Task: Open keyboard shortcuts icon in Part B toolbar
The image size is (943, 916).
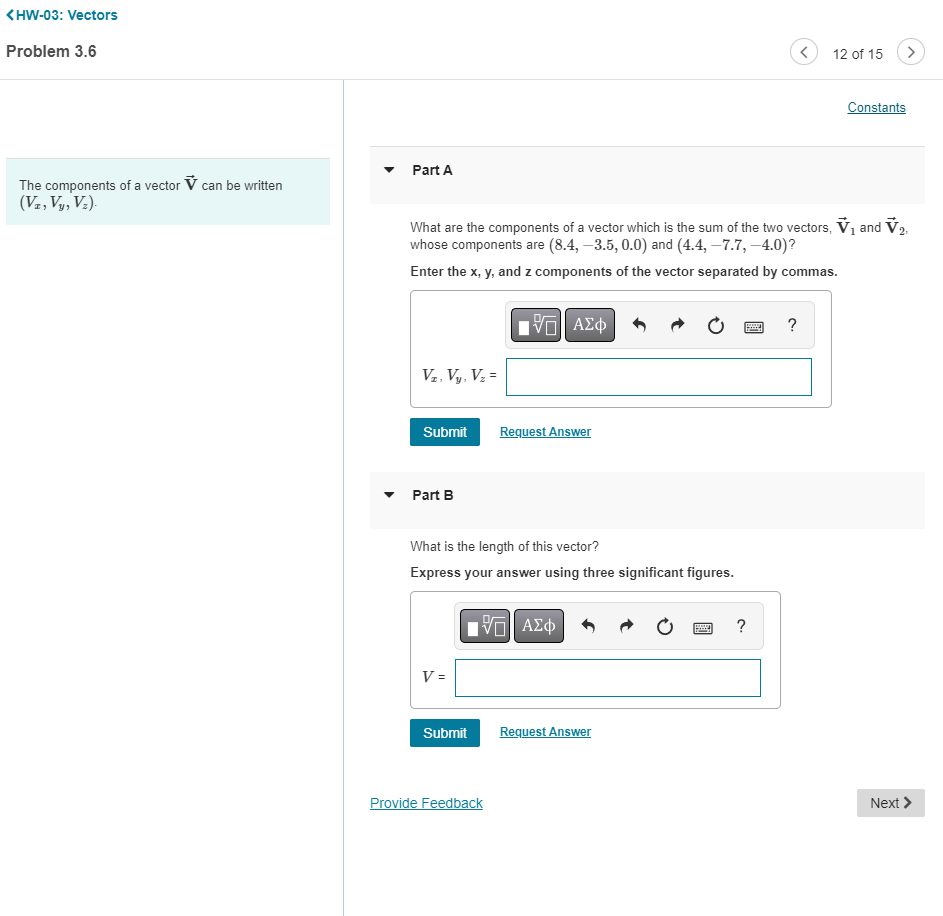Action: (702, 628)
